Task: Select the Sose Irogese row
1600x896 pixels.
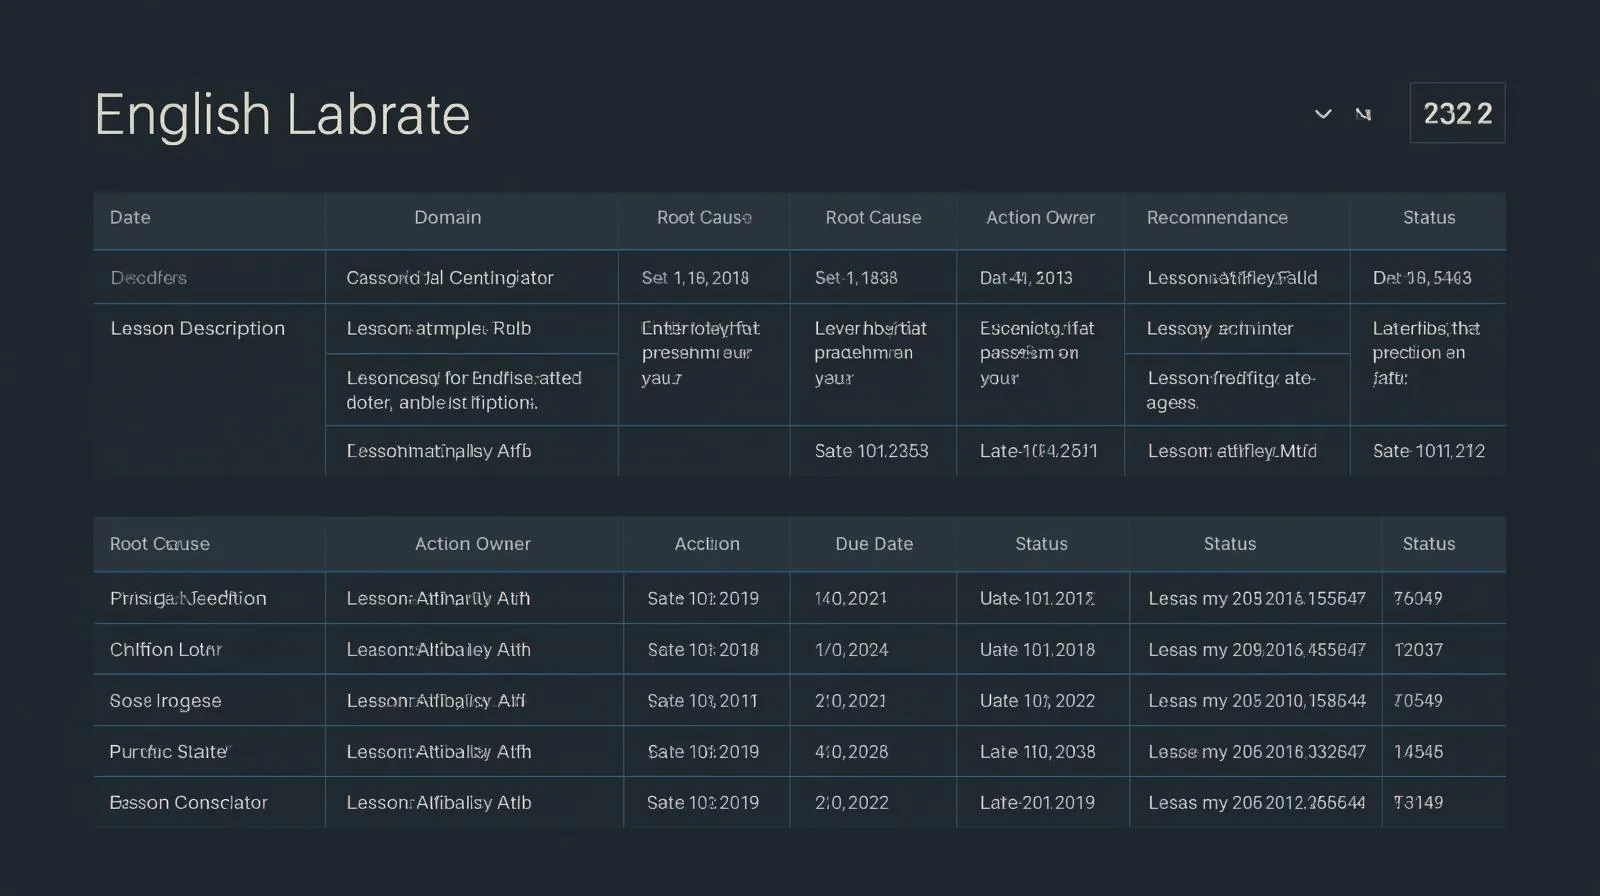Action: click(165, 701)
